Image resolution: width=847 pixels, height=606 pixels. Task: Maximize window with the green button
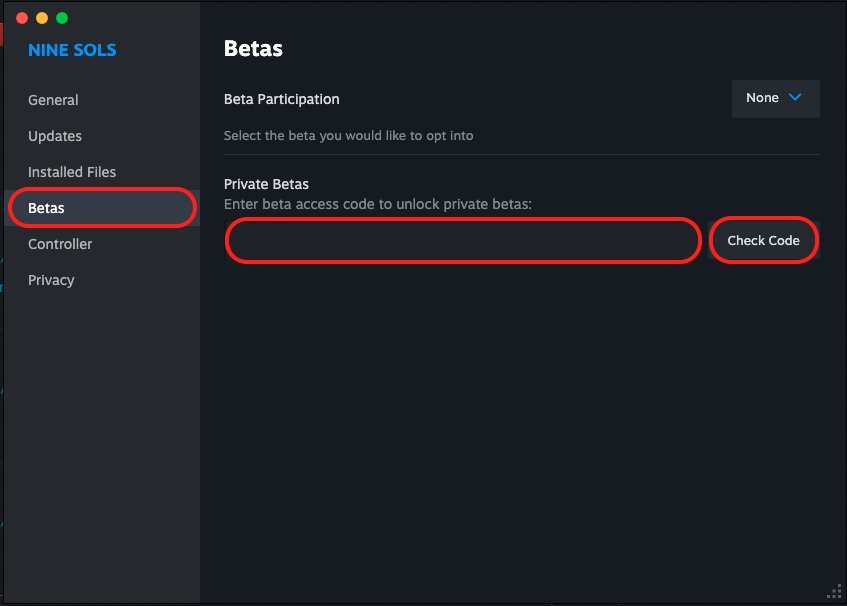click(x=62, y=18)
